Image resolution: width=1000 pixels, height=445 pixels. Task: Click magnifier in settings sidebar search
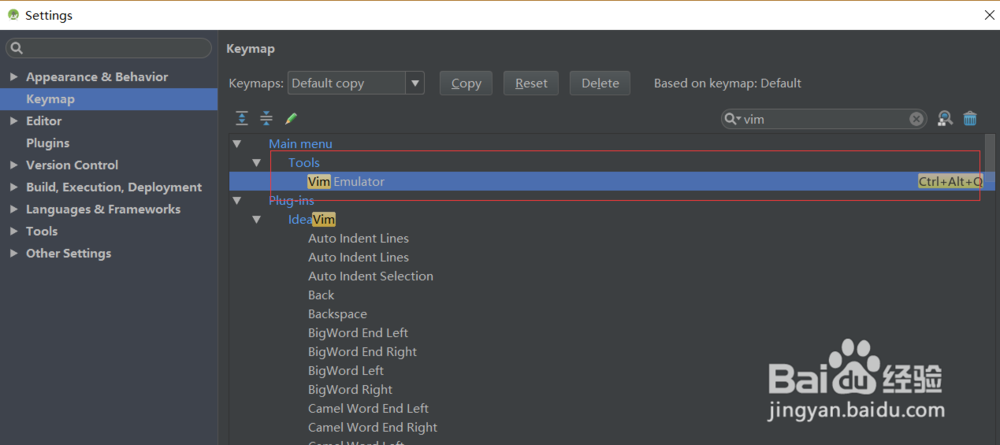(x=17, y=48)
